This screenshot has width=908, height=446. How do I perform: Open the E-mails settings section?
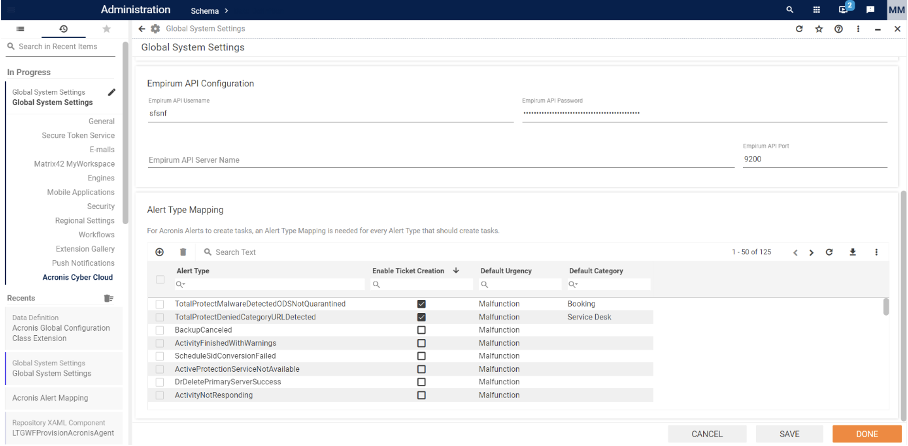tap(102, 149)
